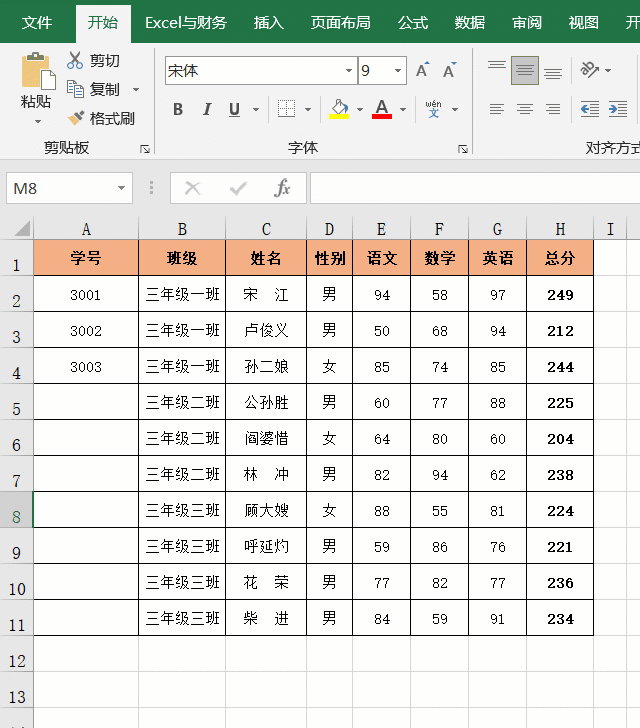Switch to 插入 Insert tab
Viewport: 640px width, 728px height.
(269, 22)
